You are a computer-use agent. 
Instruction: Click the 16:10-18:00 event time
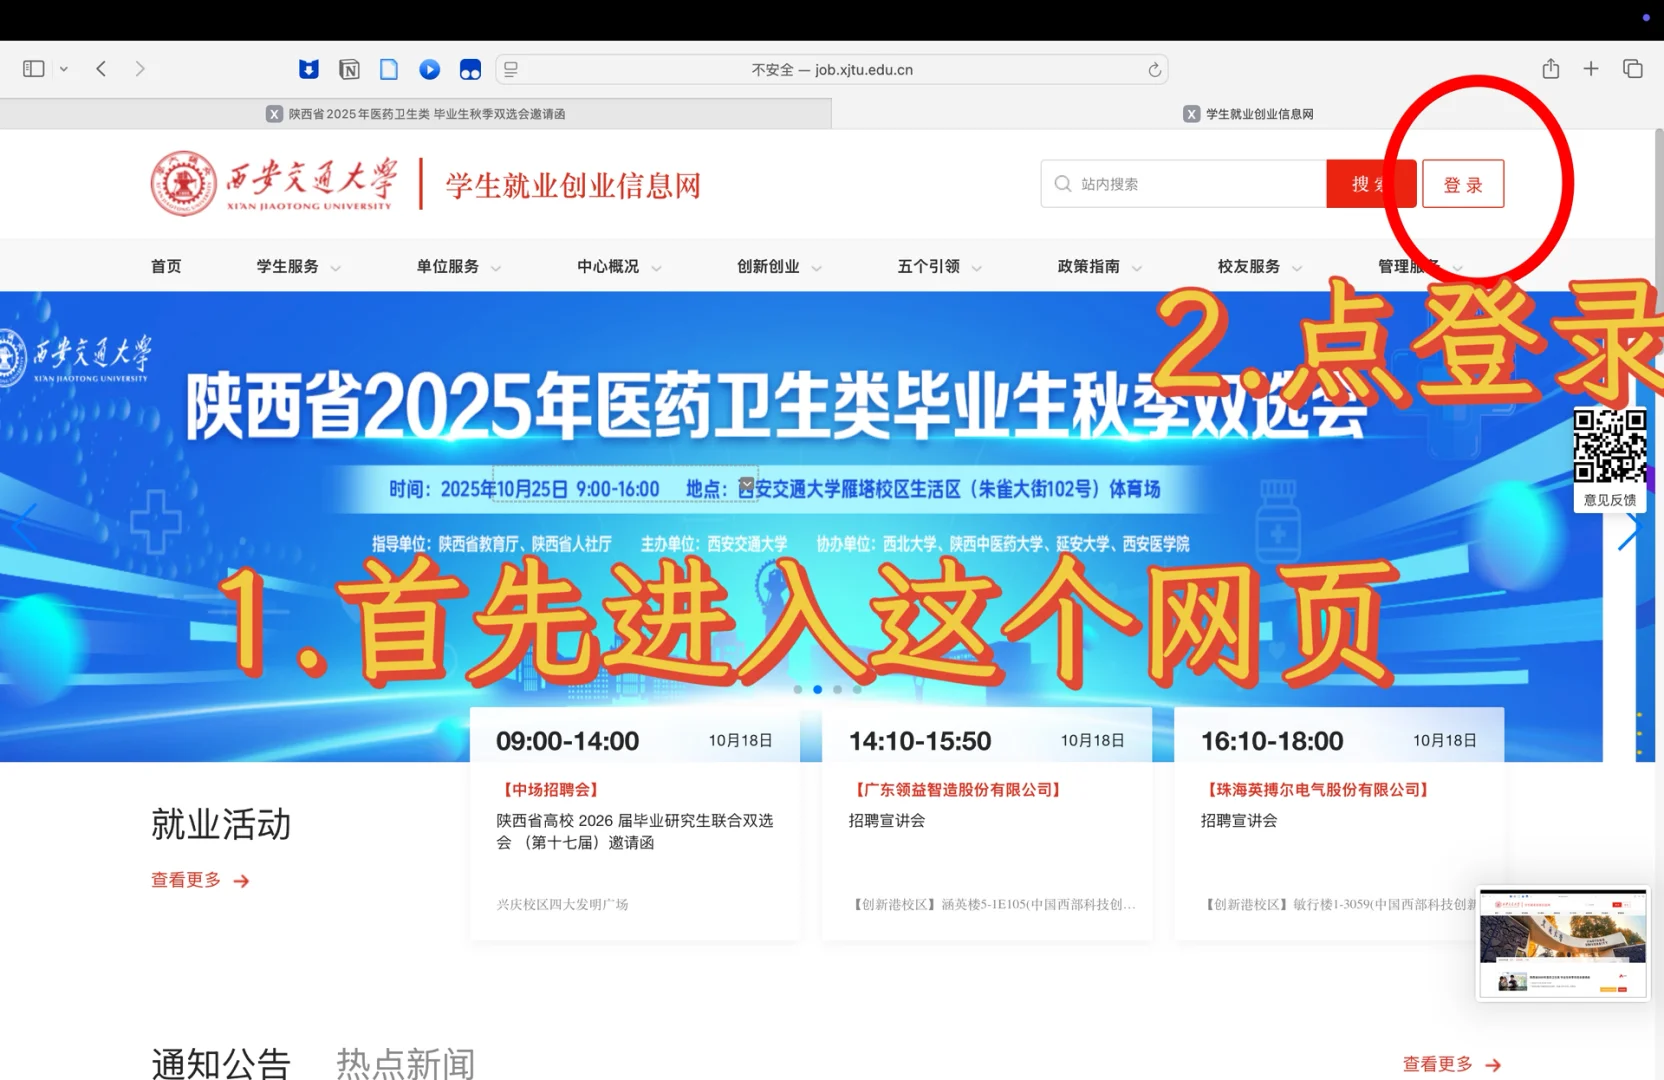(x=1272, y=741)
